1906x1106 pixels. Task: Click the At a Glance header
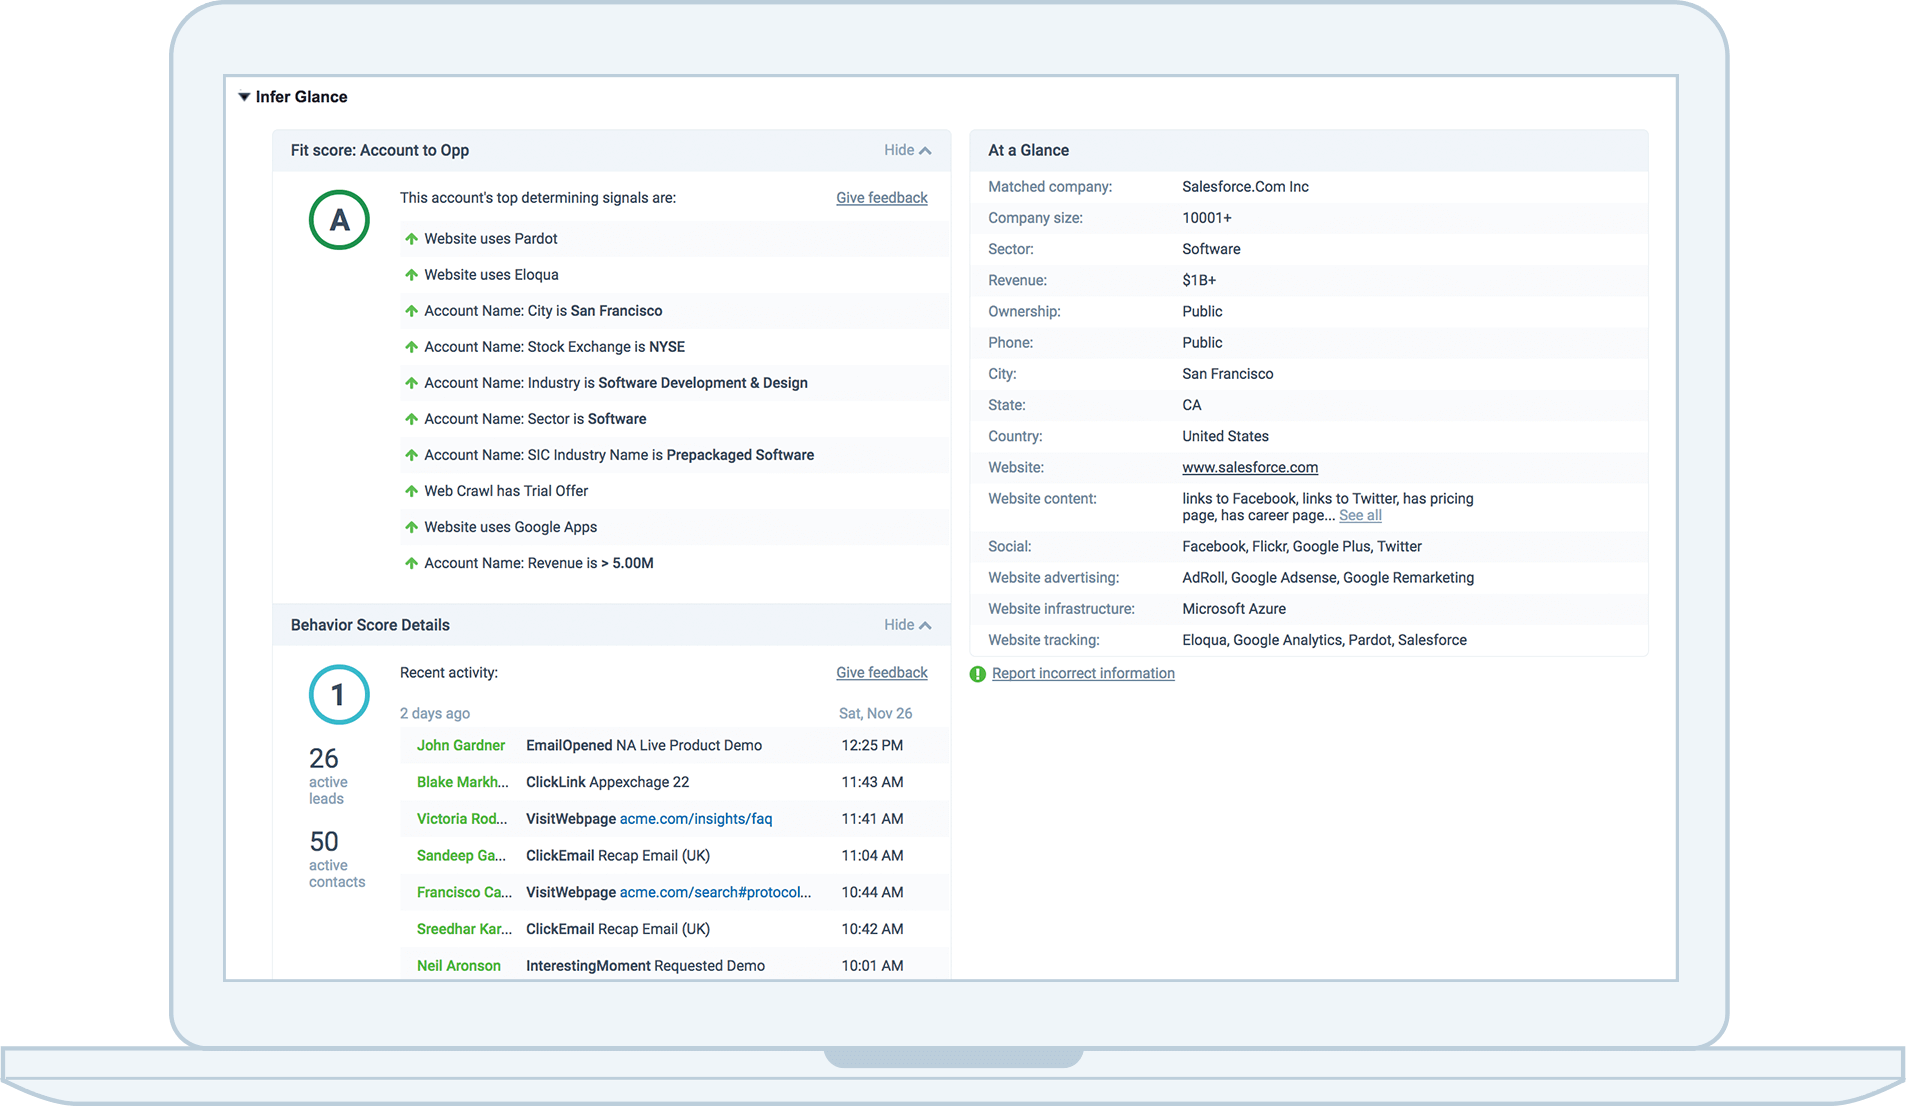pos(1028,150)
